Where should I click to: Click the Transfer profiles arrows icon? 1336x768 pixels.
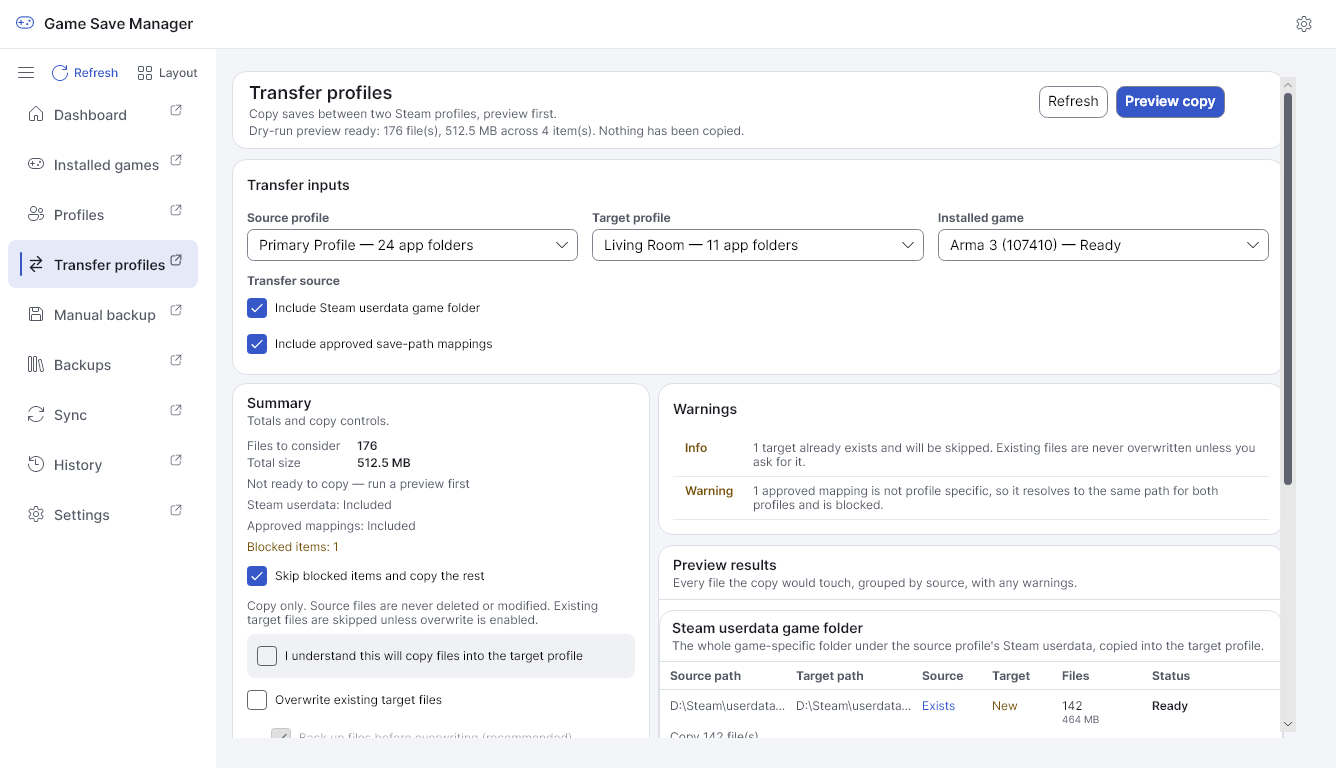point(36,264)
